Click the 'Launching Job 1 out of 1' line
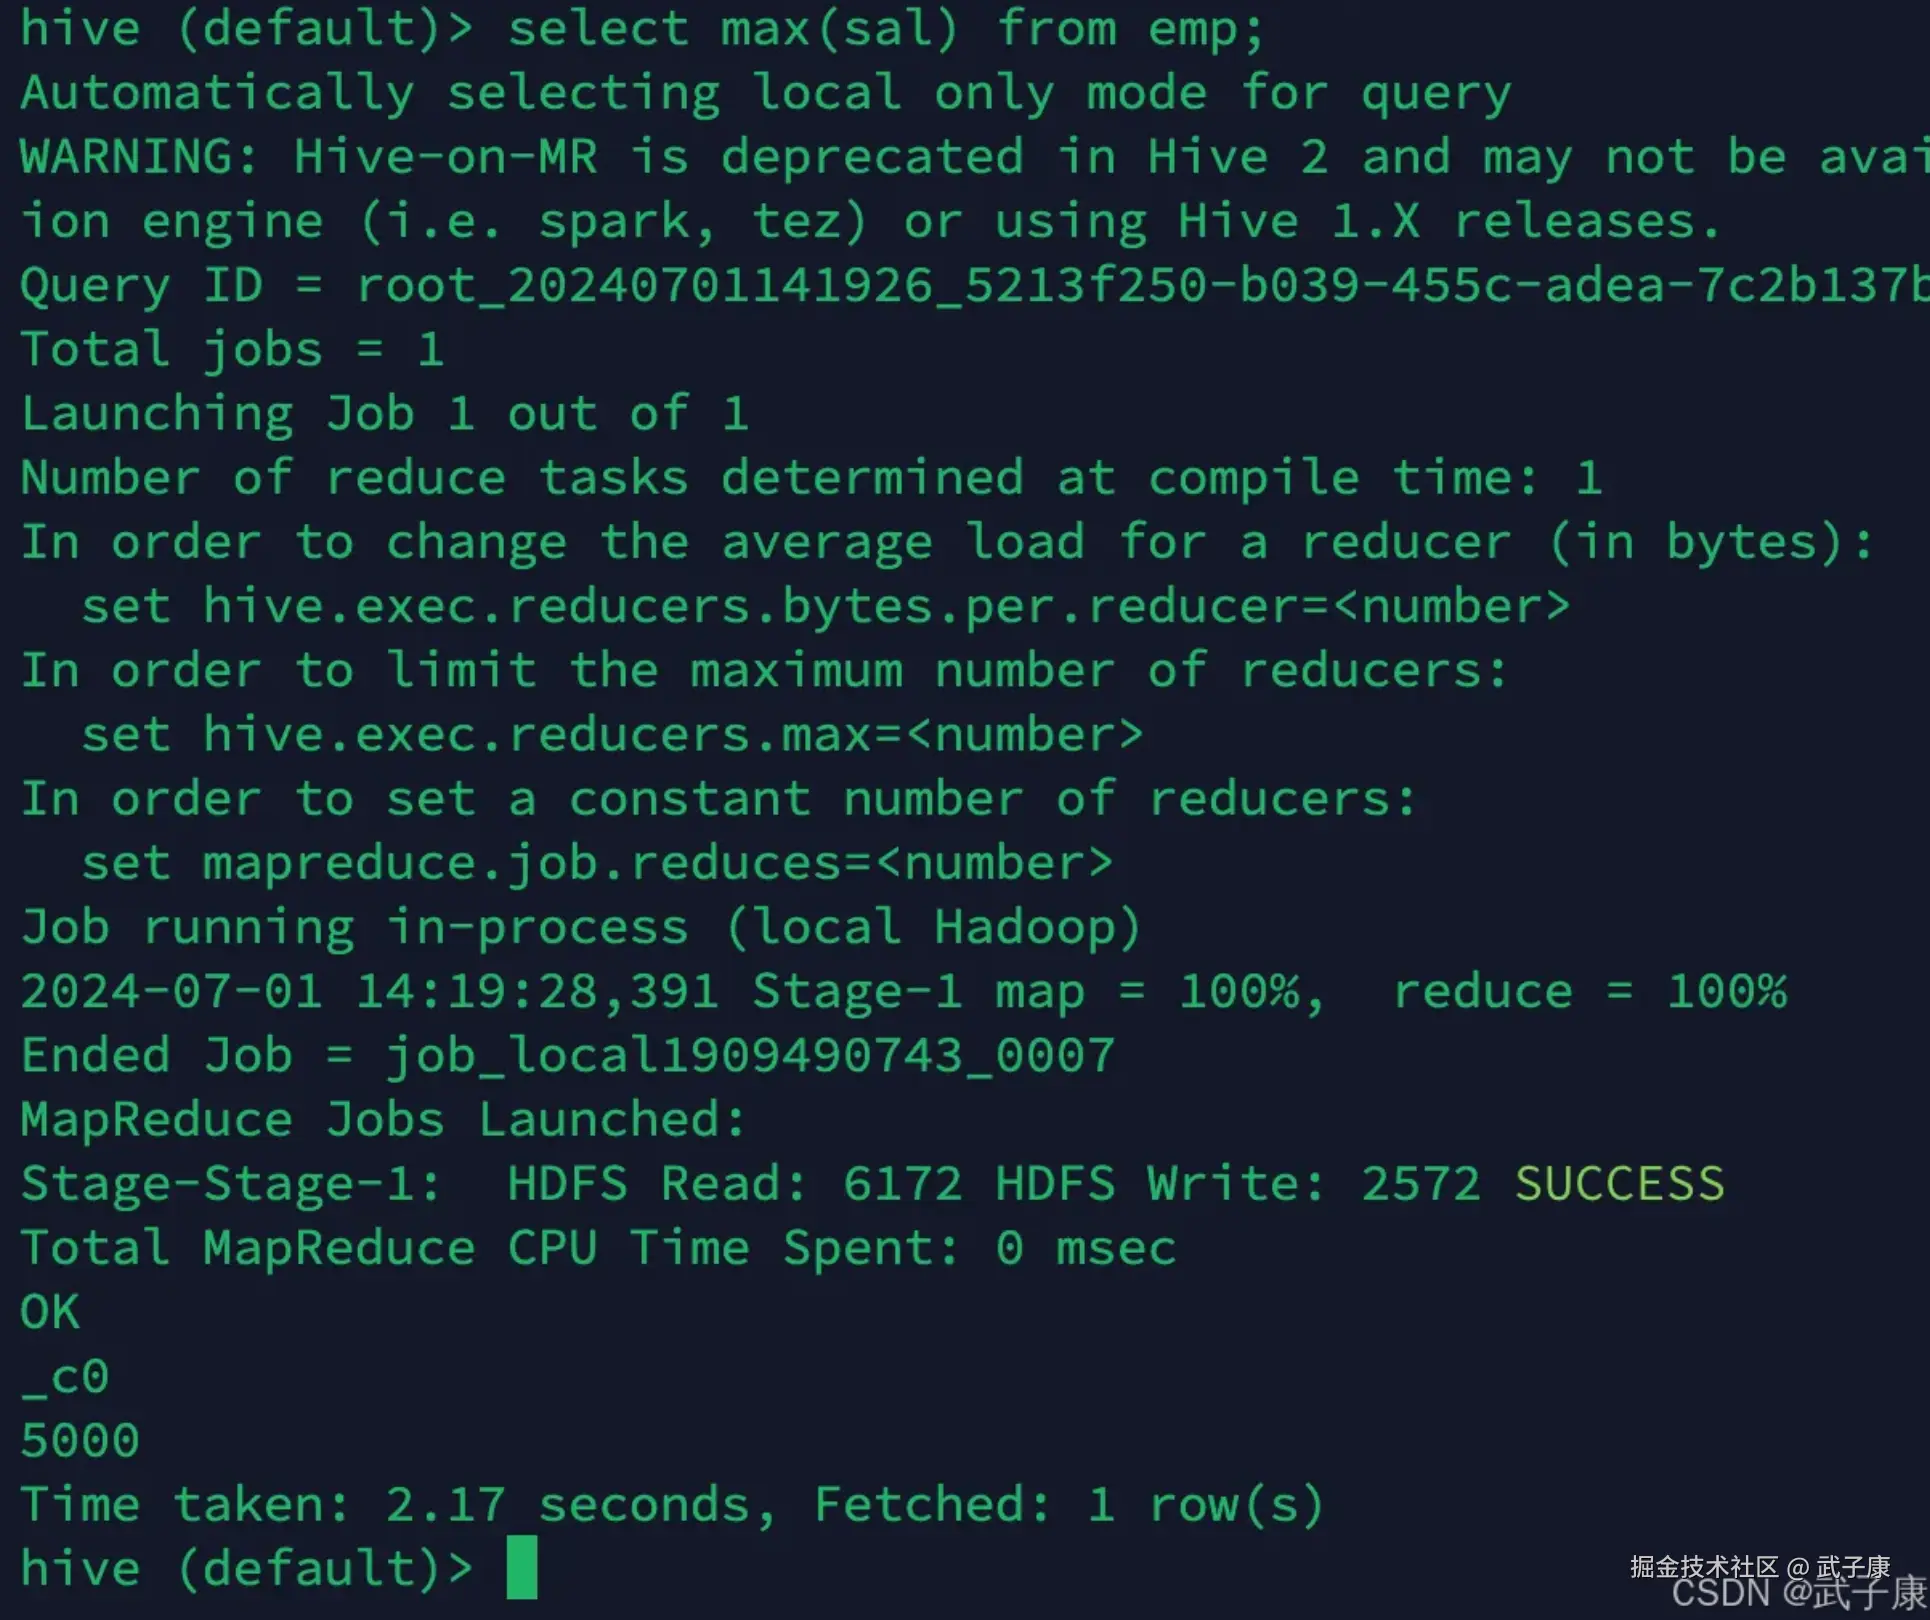Screen dimensions: 1930x1620 coord(384,414)
